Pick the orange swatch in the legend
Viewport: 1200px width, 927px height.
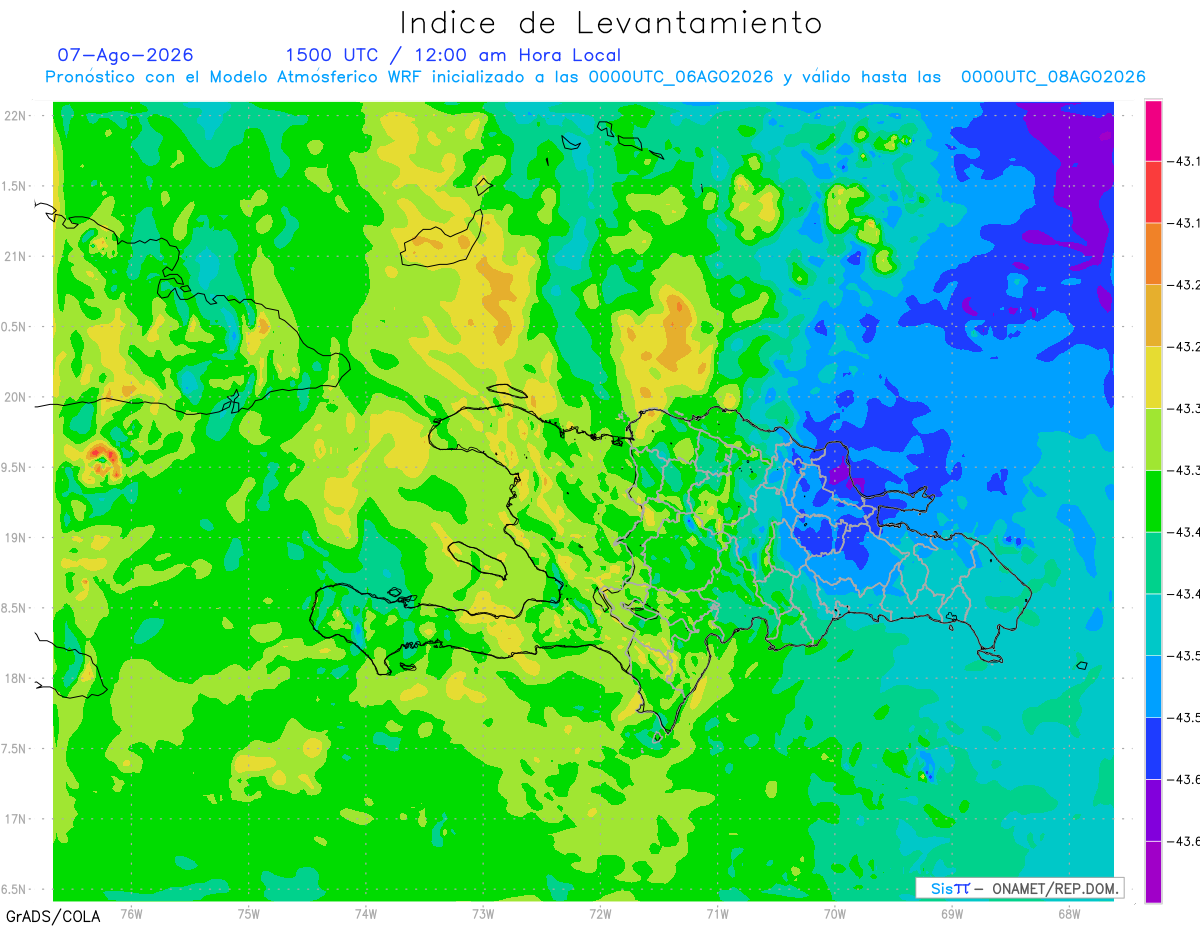(x=1153, y=254)
